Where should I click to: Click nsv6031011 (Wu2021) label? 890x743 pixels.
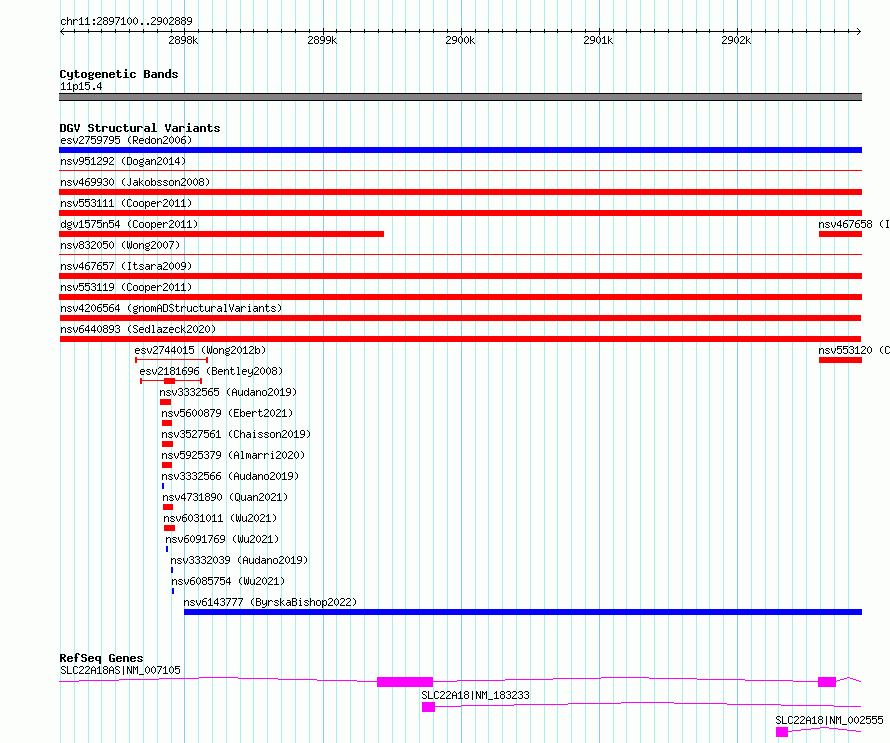(x=220, y=518)
